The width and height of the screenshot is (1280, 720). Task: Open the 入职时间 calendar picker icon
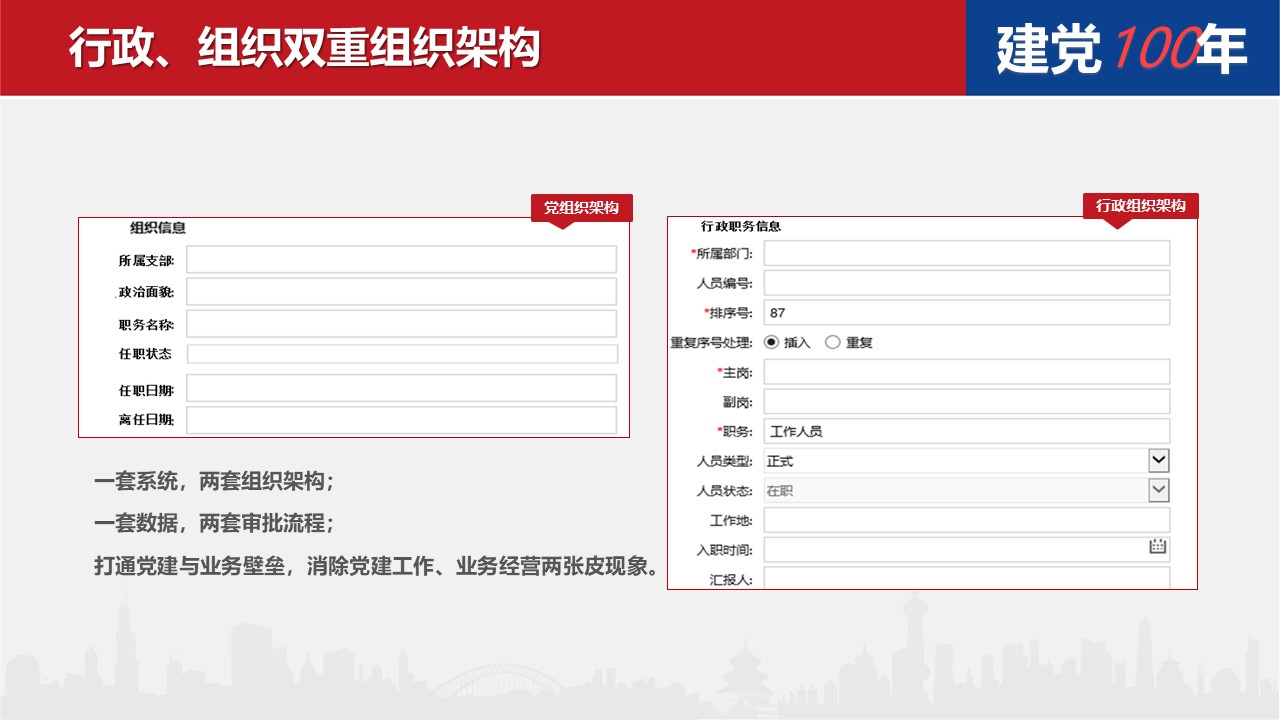click(1158, 547)
